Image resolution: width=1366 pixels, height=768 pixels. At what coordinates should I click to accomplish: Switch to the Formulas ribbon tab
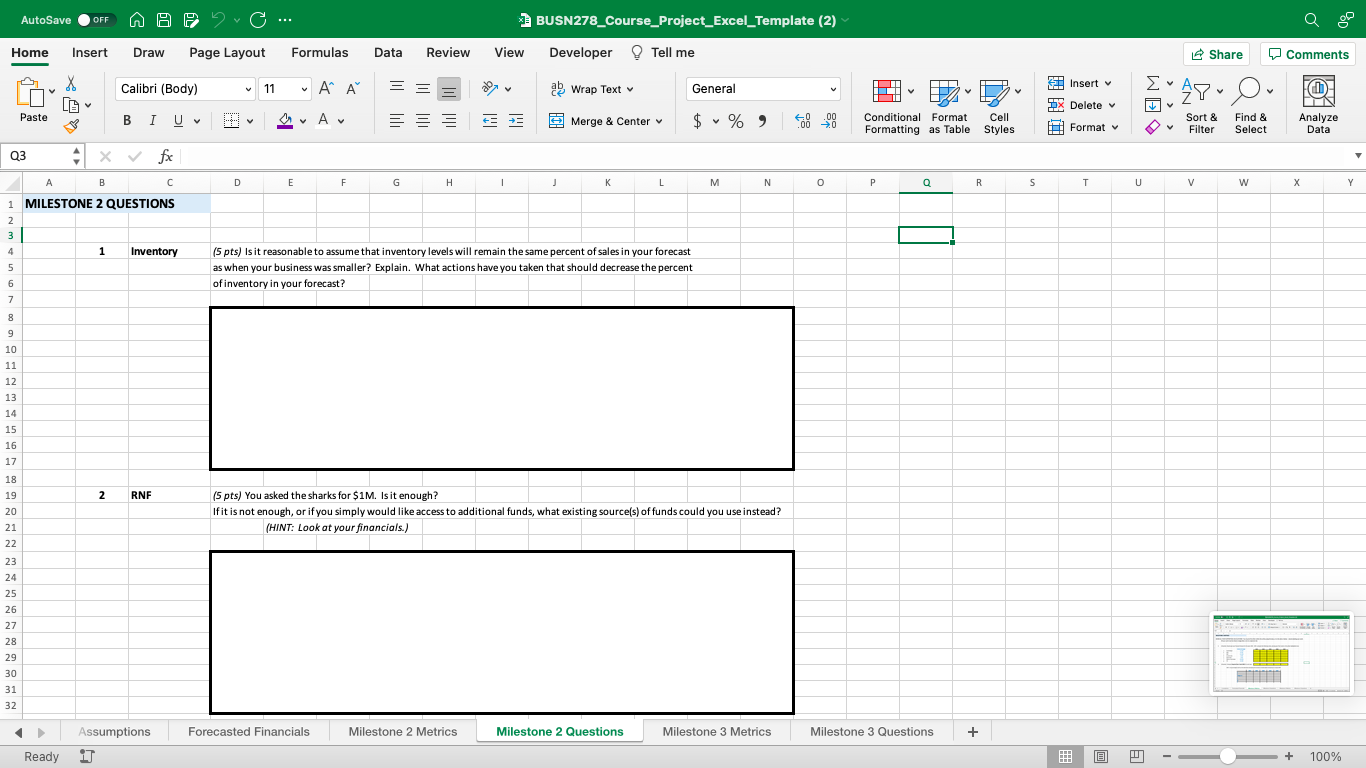[320, 52]
